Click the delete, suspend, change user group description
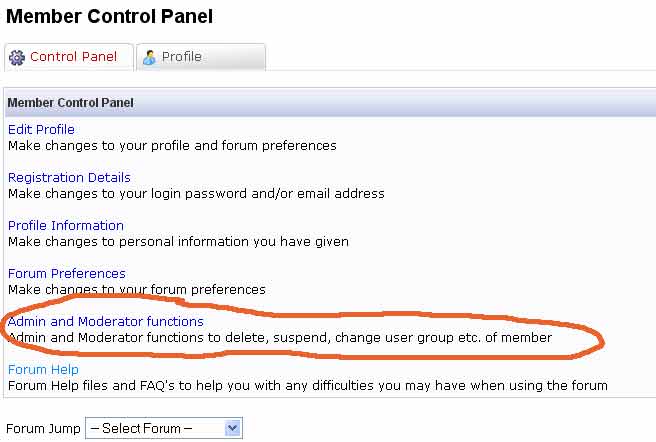 [x=280, y=337]
